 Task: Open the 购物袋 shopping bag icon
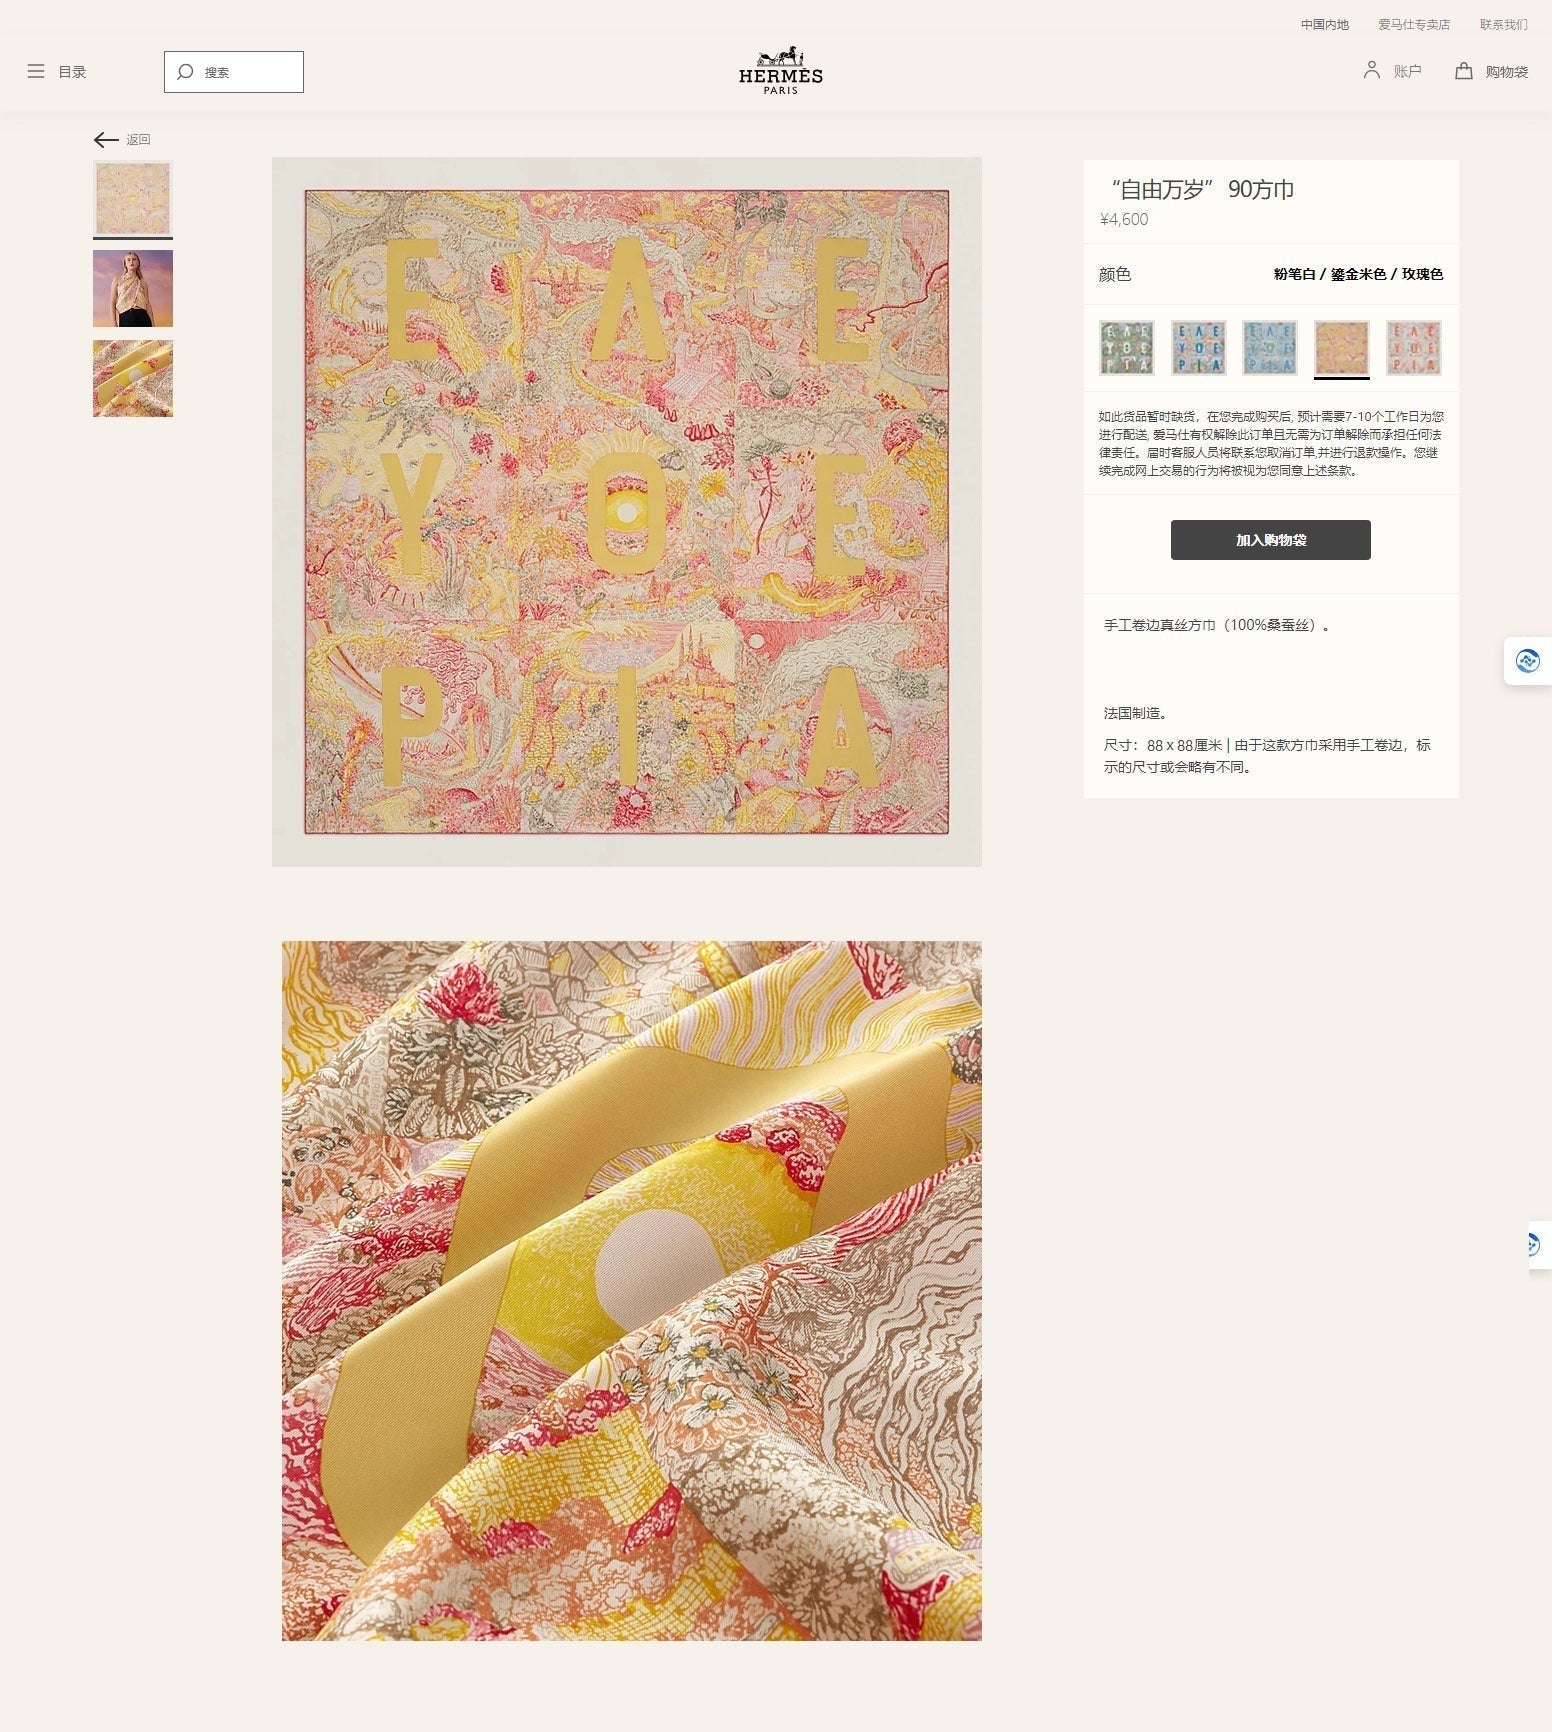click(x=1464, y=71)
